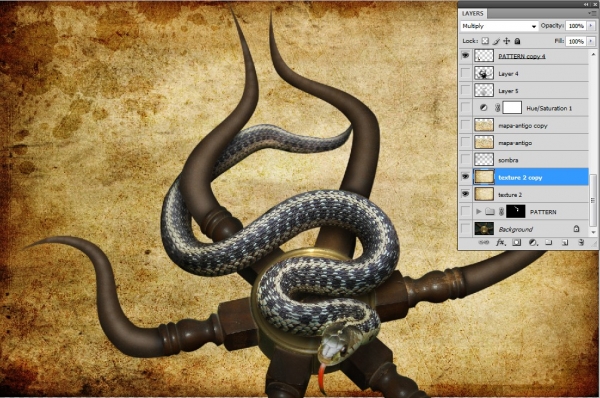600x398 pixels.
Task: Click the Opacity percentage field
Action: point(576,26)
